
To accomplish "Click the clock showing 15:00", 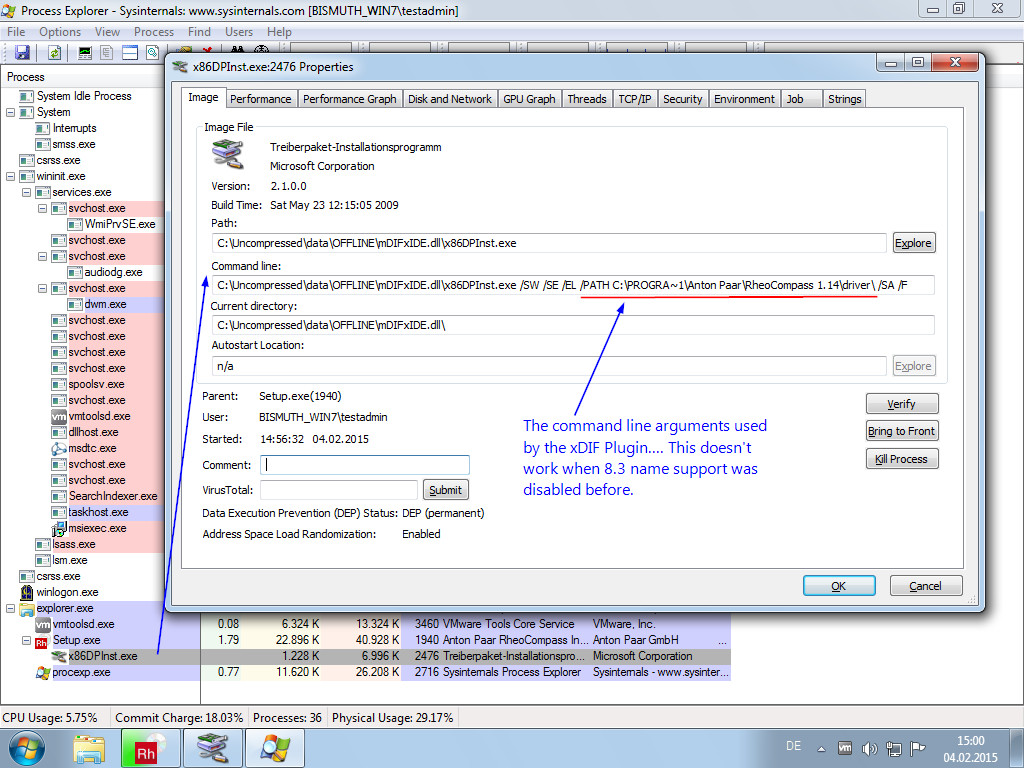I will click(x=970, y=741).
